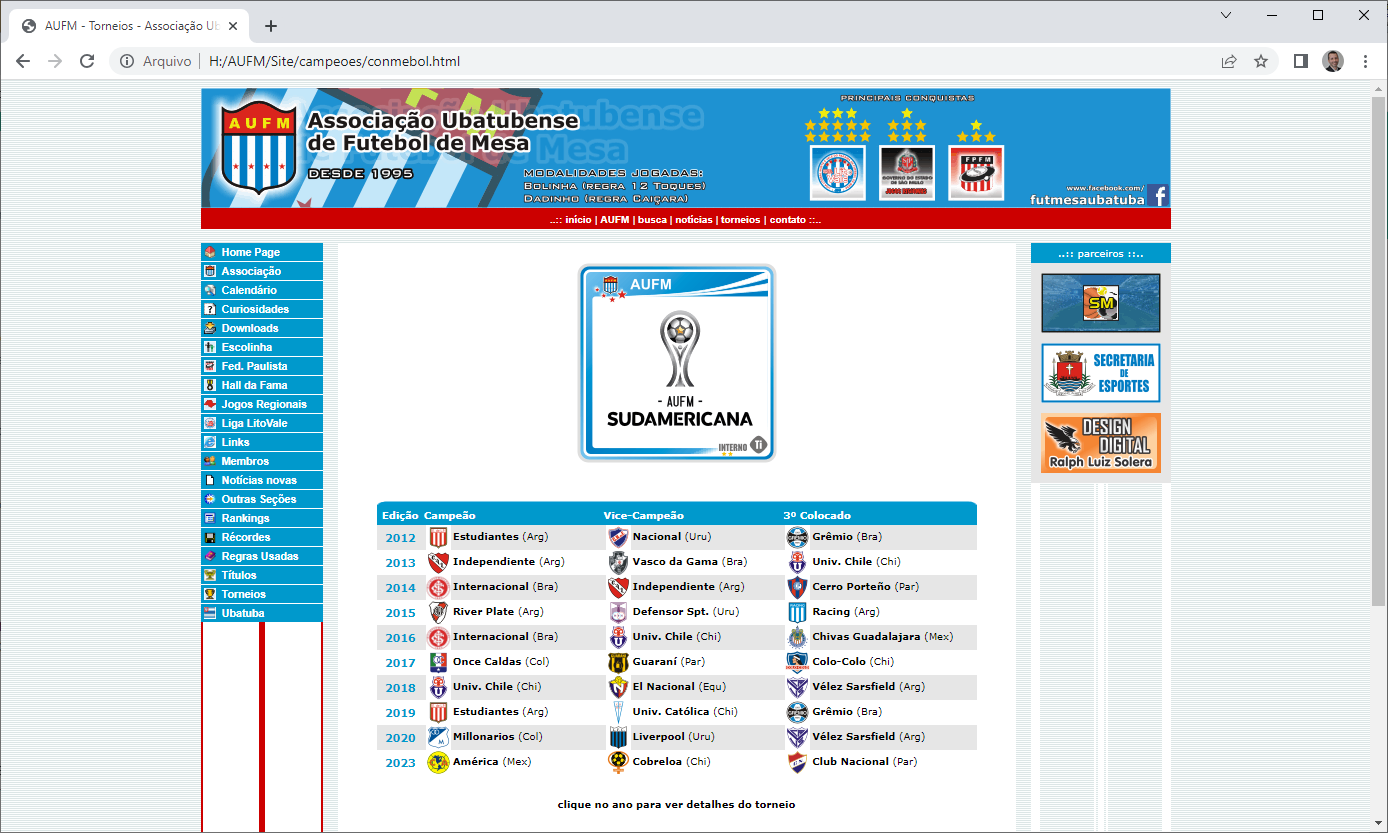The height and width of the screenshot is (833, 1388).
Task: Click the contato link in the red bar
Action: (787, 220)
